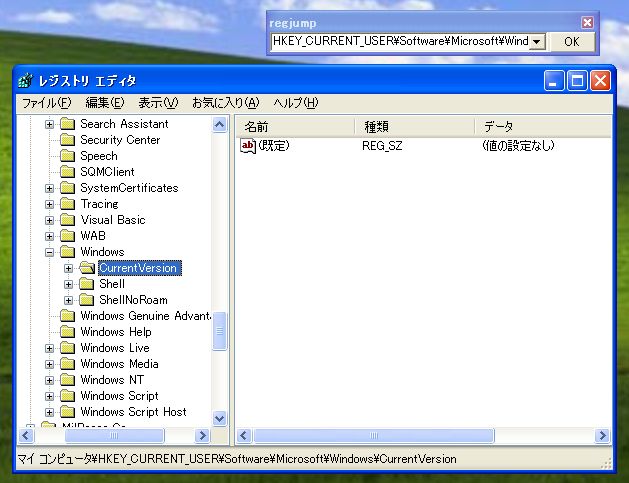Viewport: 629px width, 483px height.
Task: Expand the Search Assistant key
Action: click(x=49, y=124)
